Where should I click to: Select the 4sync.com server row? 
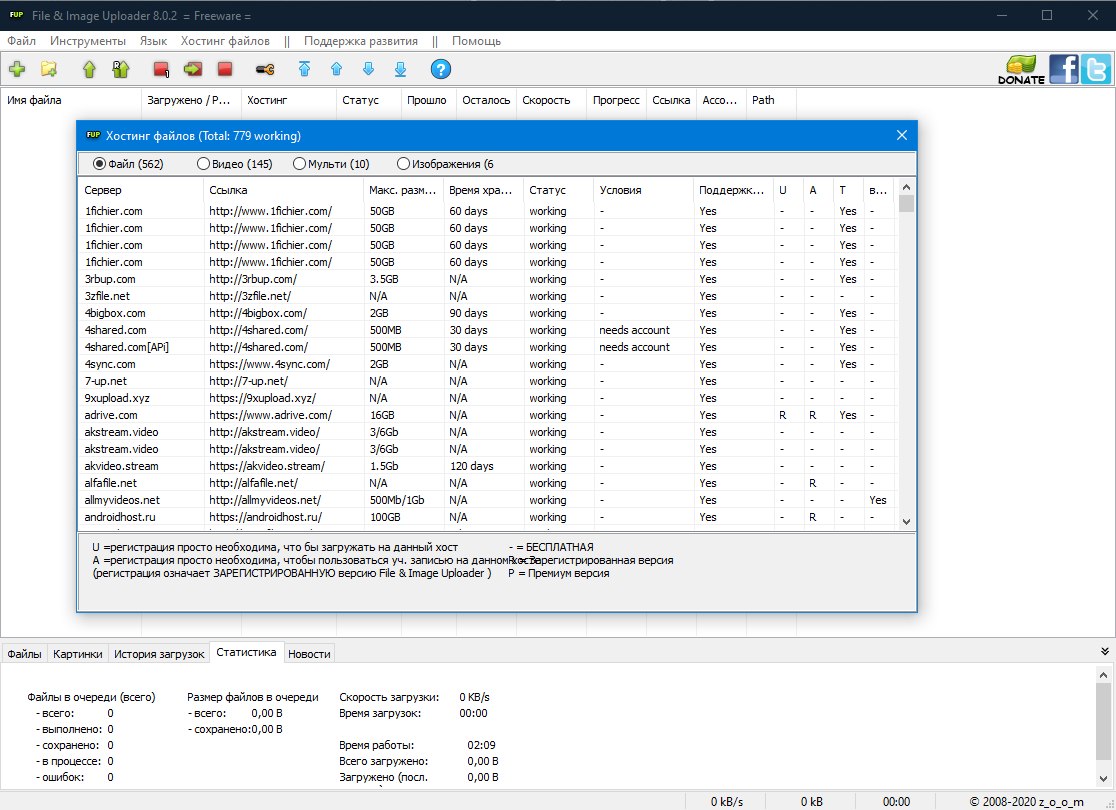(487, 364)
